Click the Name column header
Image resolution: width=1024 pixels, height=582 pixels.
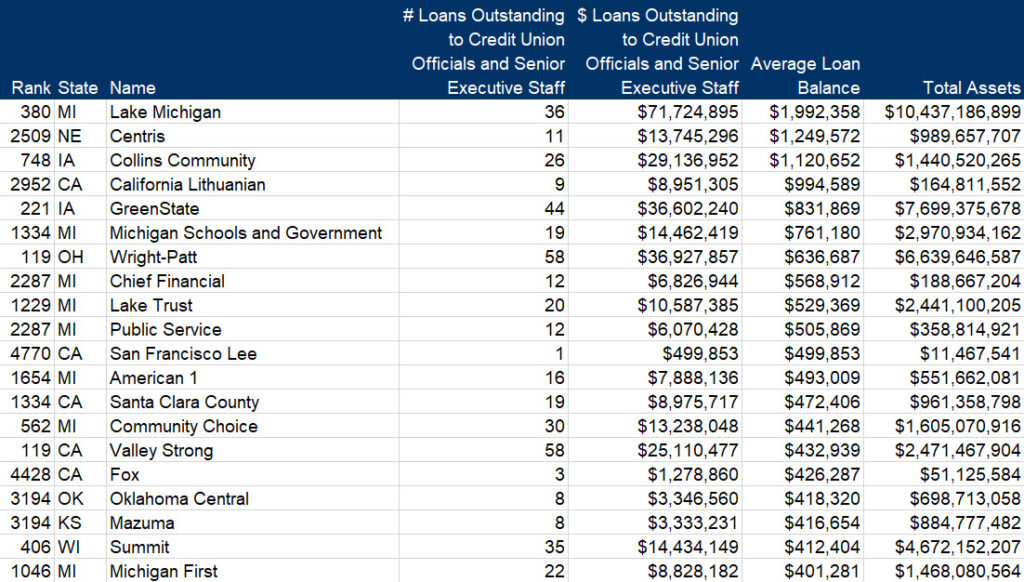pyautogui.click(x=133, y=88)
